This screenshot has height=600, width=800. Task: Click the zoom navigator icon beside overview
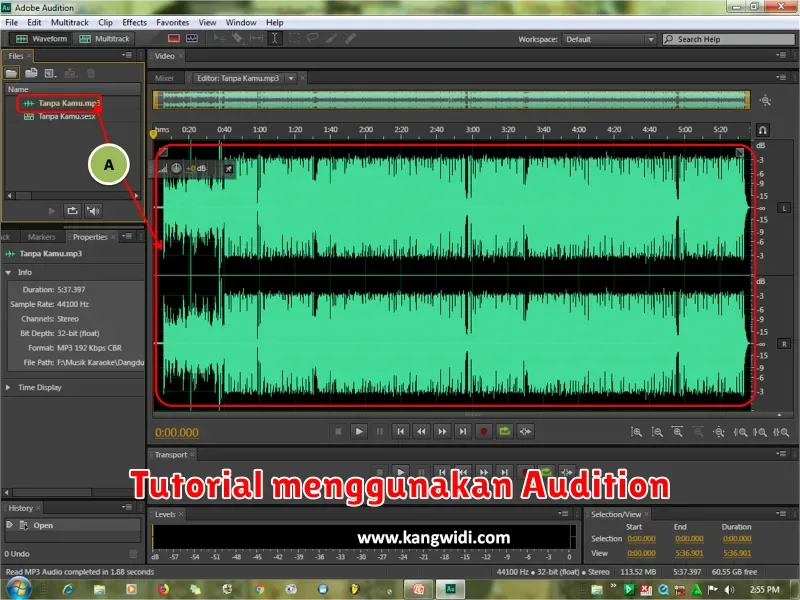pos(765,101)
